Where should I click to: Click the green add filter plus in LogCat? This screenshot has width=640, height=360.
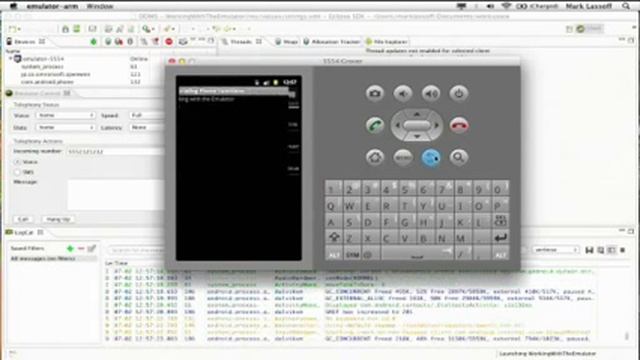pos(70,248)
